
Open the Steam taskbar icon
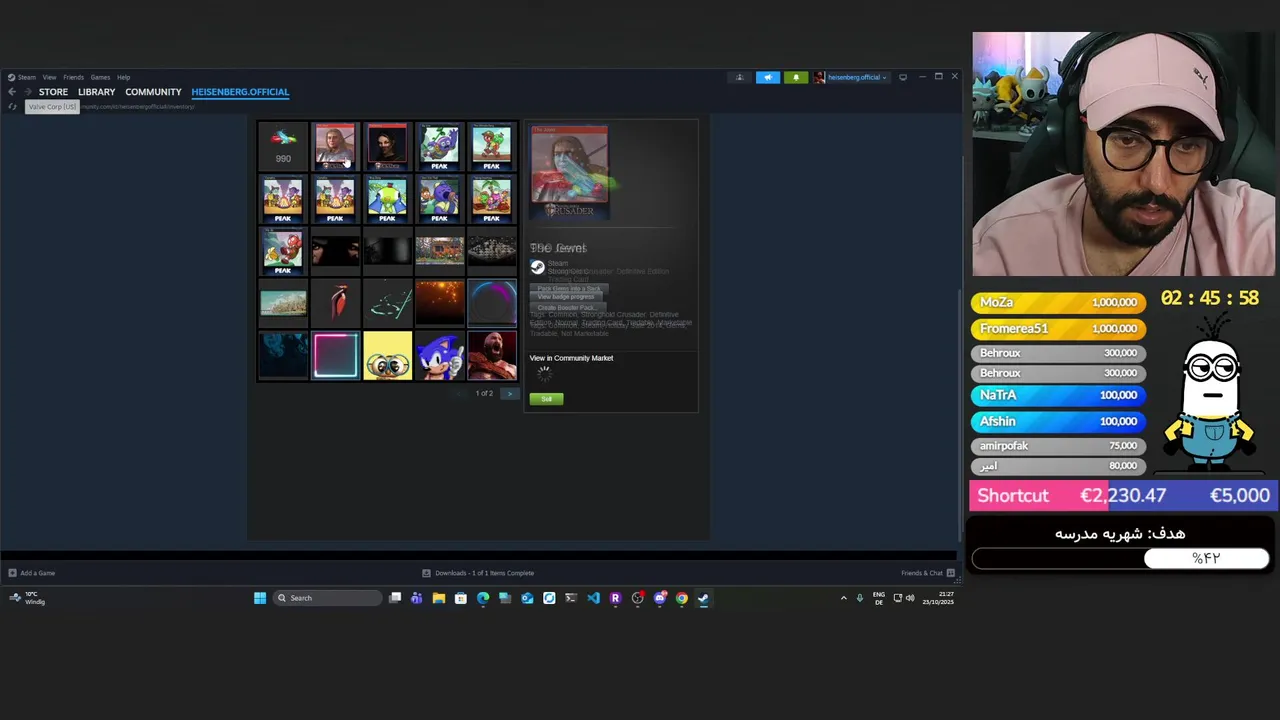(x=703, y=598)
